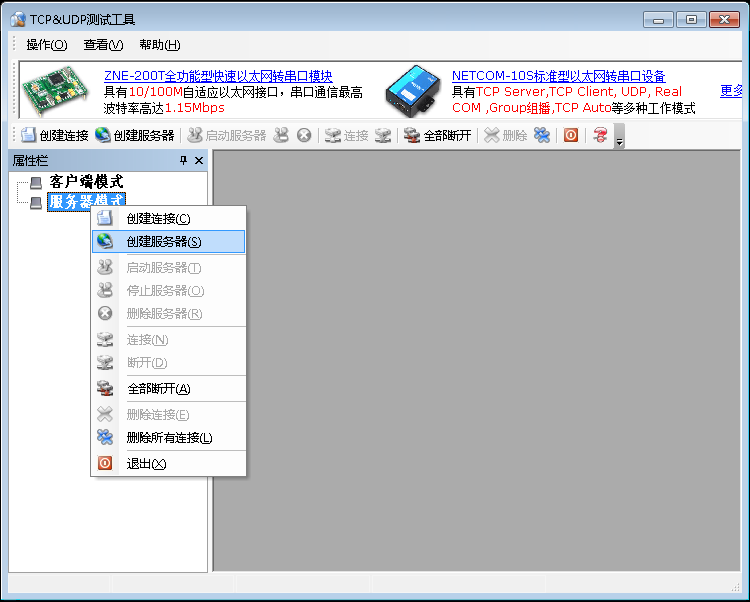Click the 更多 link in the banner
This screenshot has height=602, width=750.
point(731,91)
